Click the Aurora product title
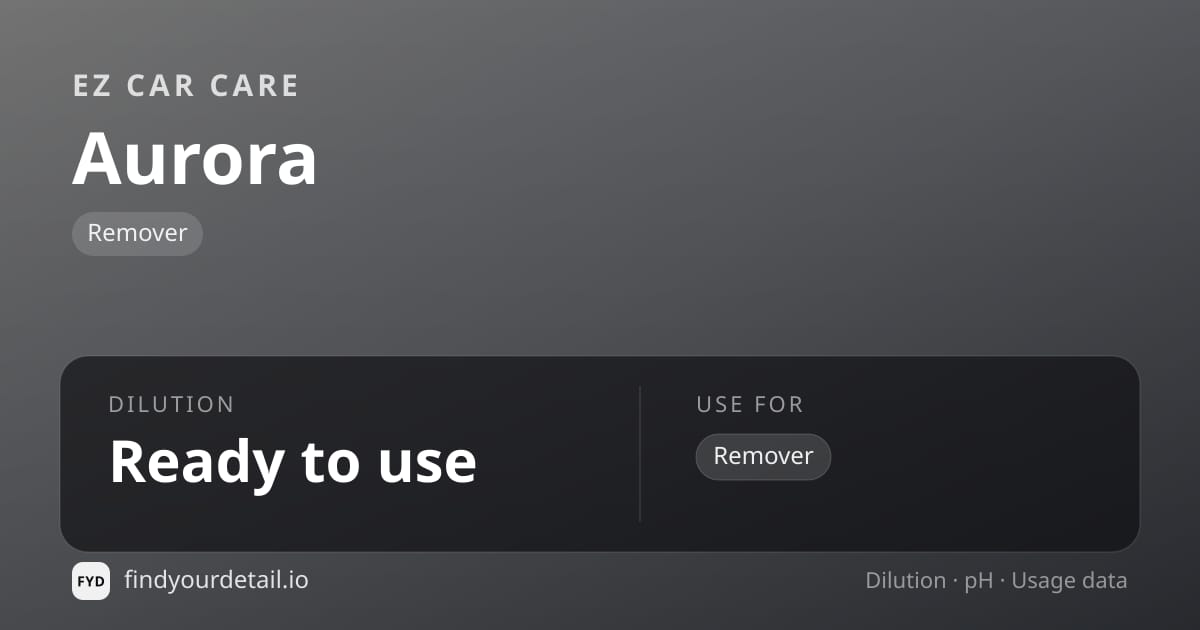Image resolution: width=1200 pixels, height=630 pixels. [x=195, y=158]
